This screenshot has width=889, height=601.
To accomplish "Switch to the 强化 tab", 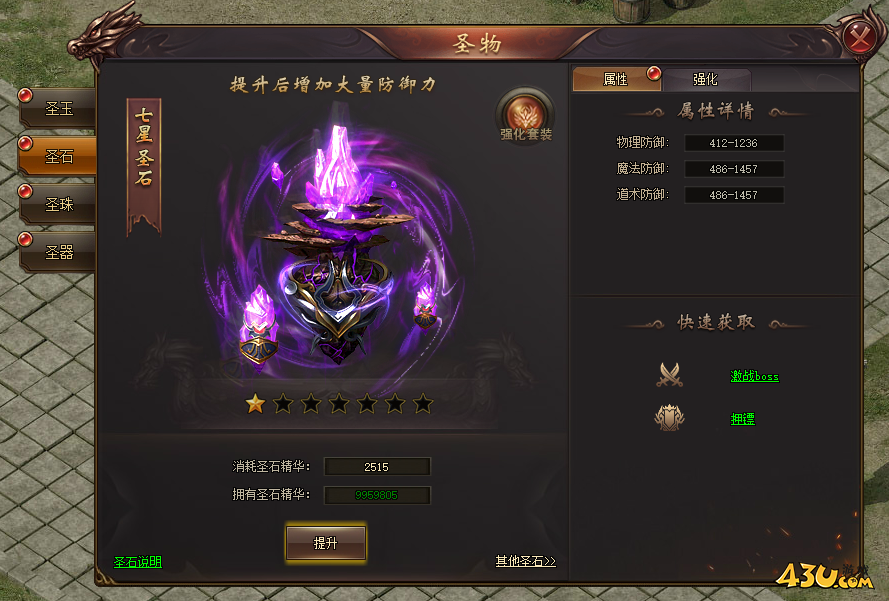I will [706, 79].
